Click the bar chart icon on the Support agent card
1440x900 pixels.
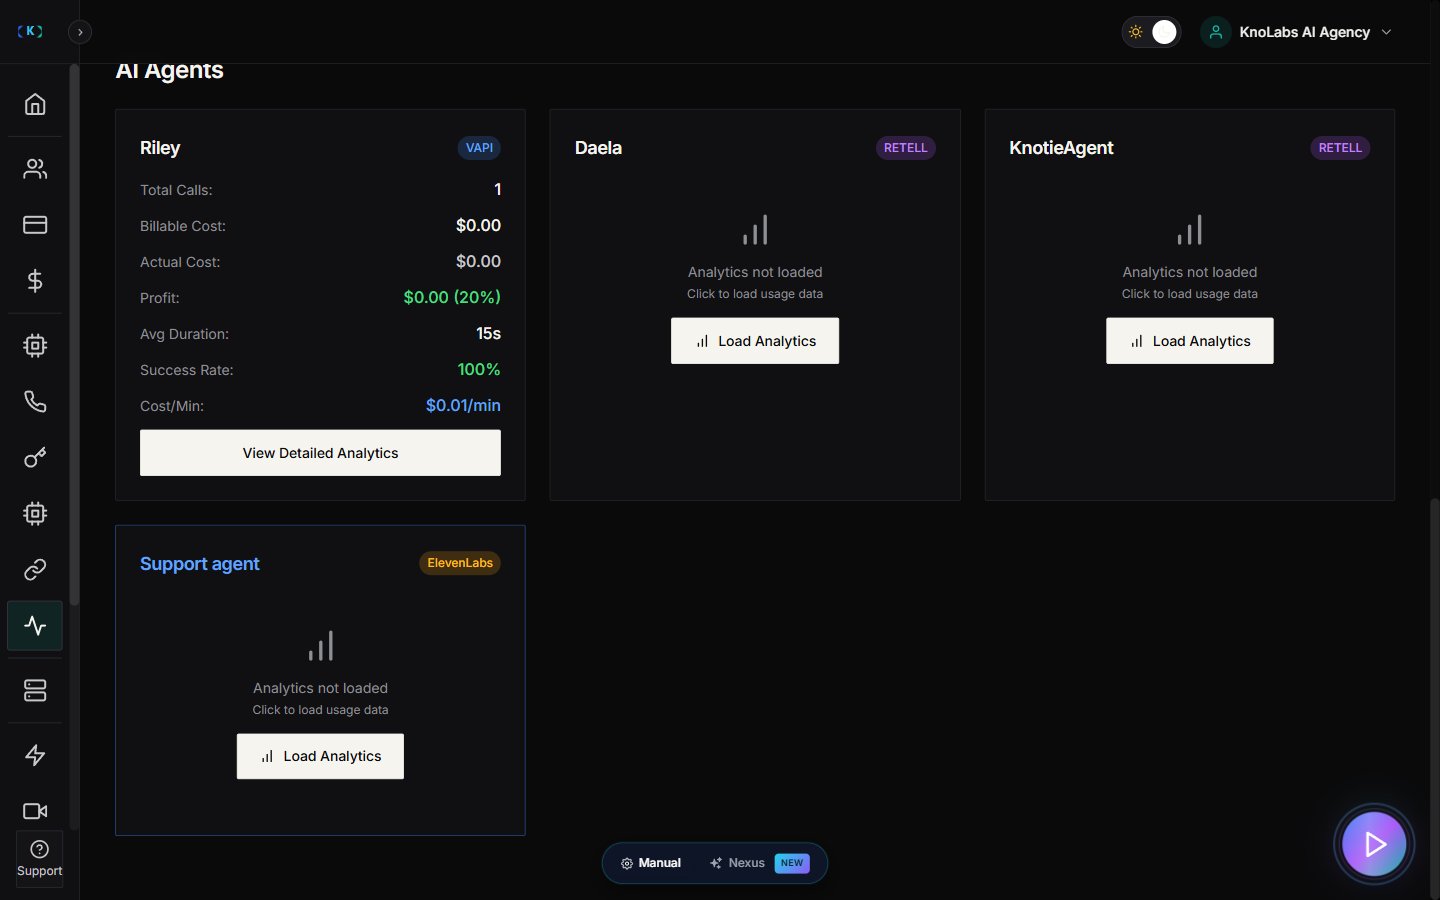[320, 646]
